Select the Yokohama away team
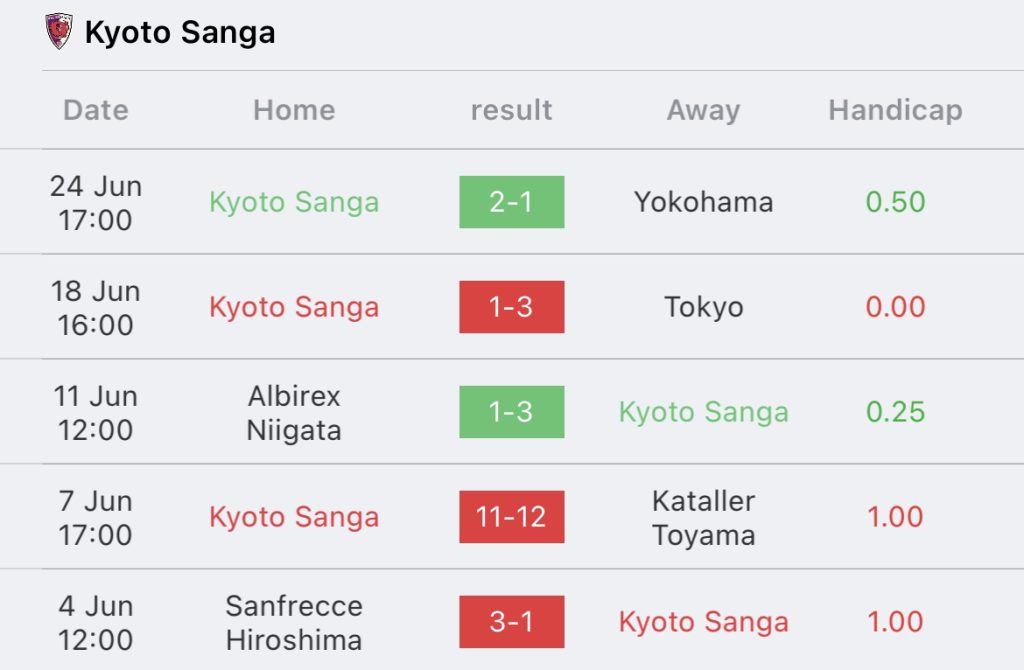Screen dimensions: 1024x670 tap(703, 202)
